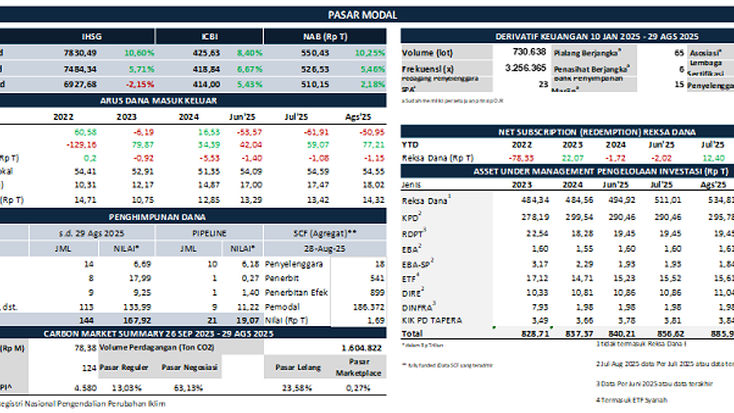The height and width of the screenshot is (413, 734).
Task: Select the NAB (Rp T) column header
Action: (325, 37)
